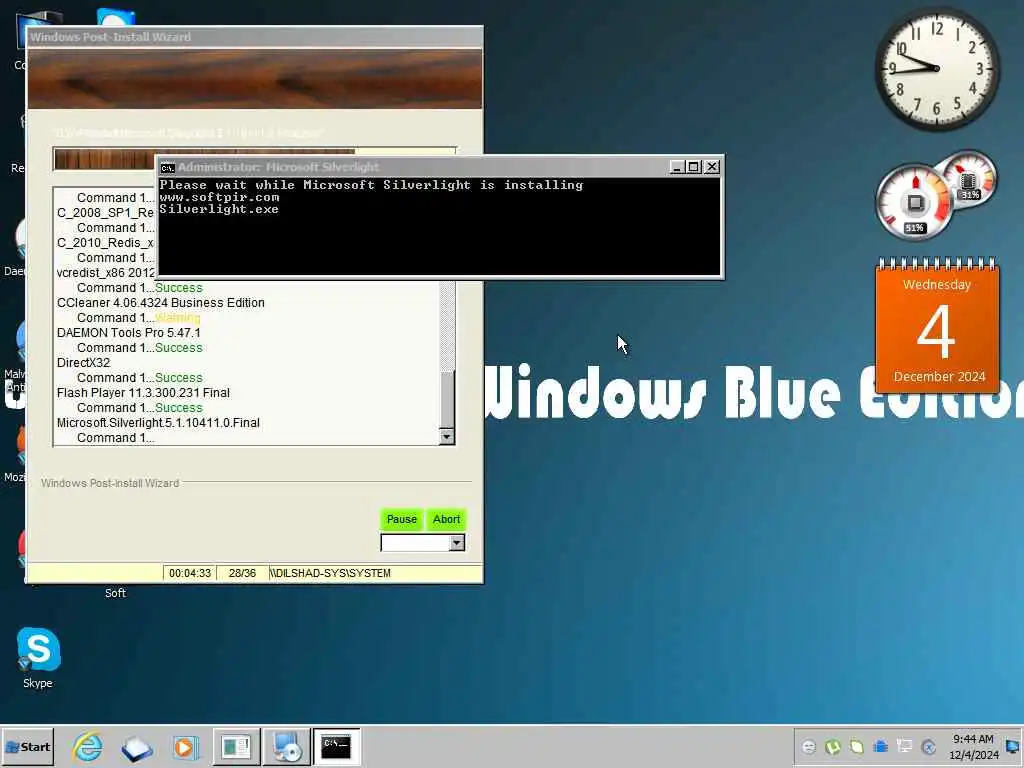Click the analog clock gadget
1024x768 pixels.
[937, 69]
